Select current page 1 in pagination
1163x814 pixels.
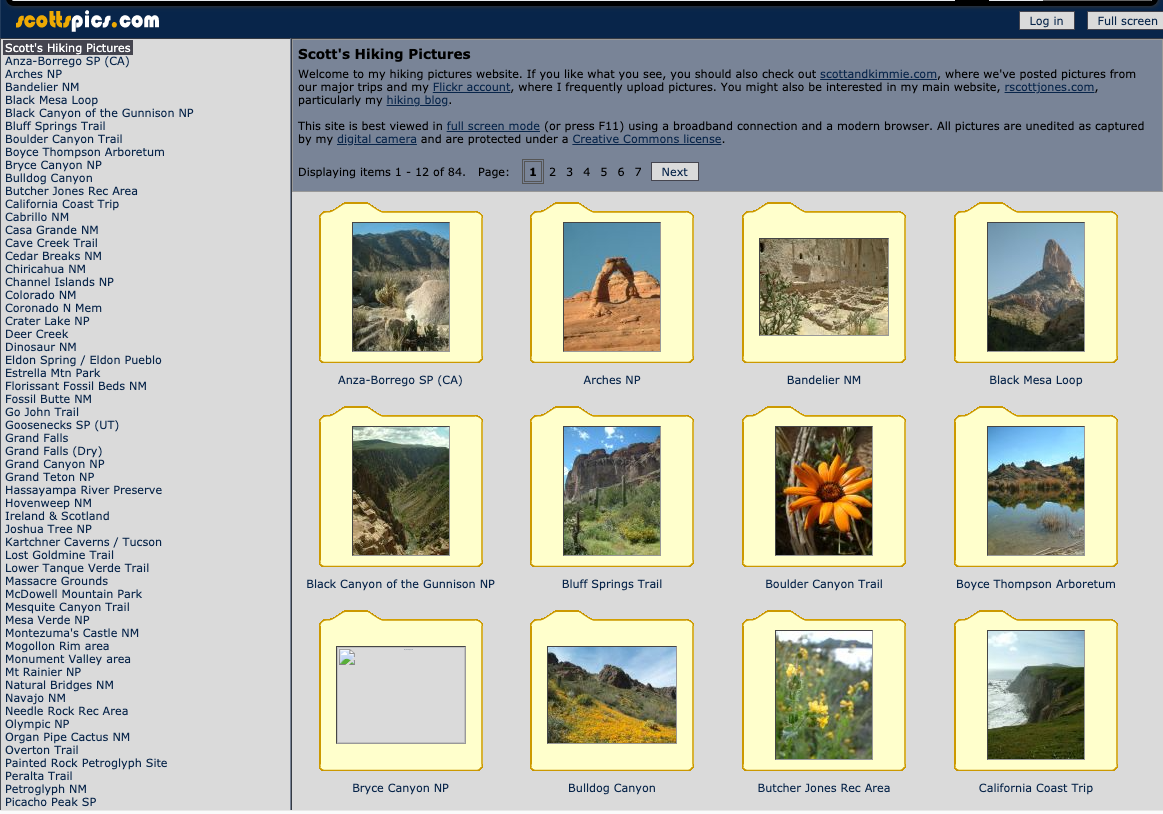[533, 171]
